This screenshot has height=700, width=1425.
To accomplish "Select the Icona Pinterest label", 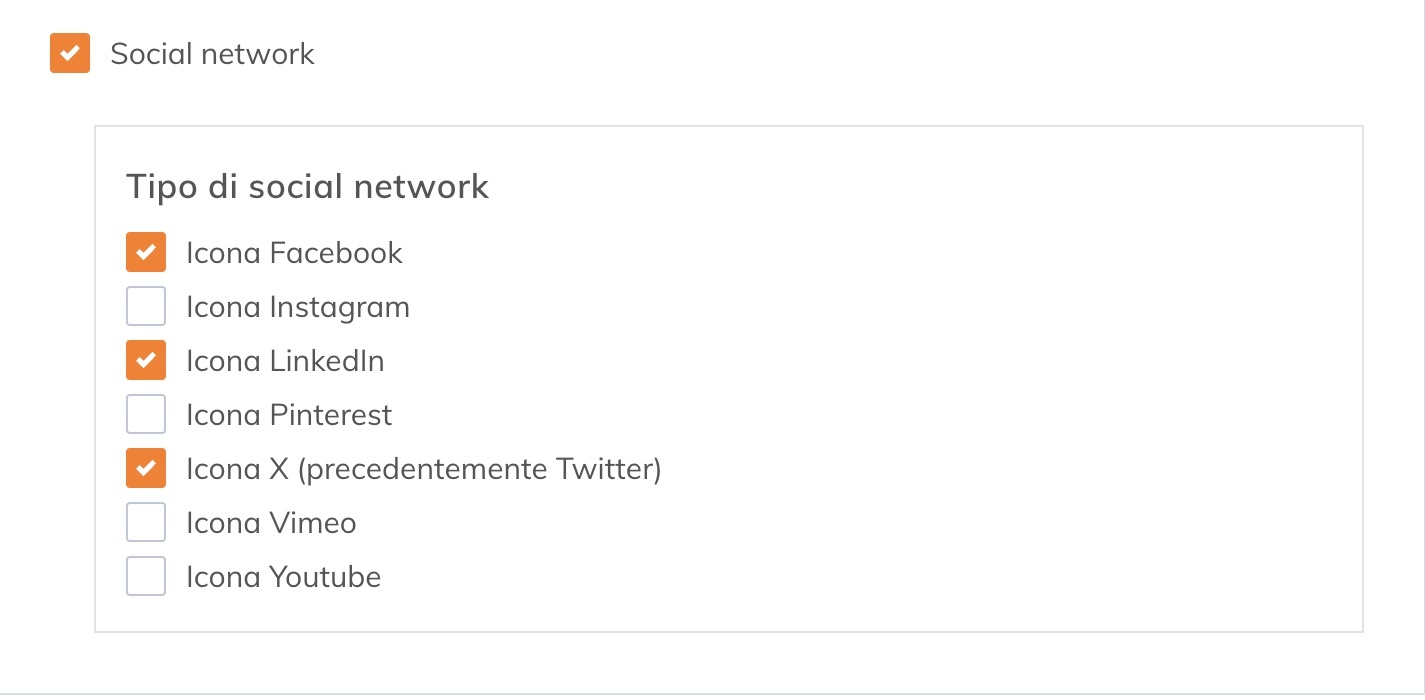I will tap(289, 414).
